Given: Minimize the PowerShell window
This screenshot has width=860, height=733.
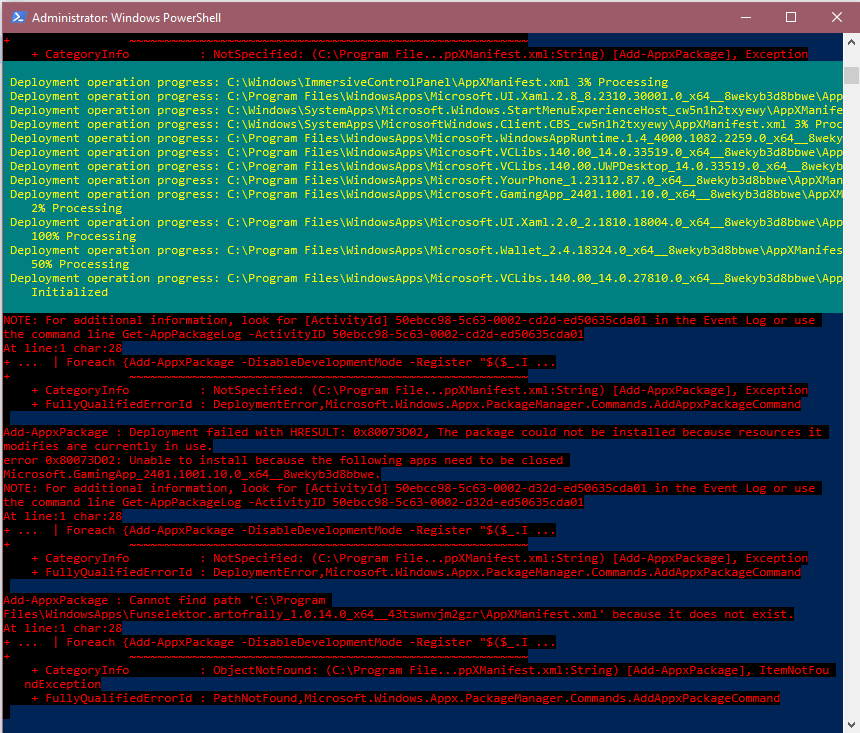Looking at the screenshot, I should coord(744,17).
